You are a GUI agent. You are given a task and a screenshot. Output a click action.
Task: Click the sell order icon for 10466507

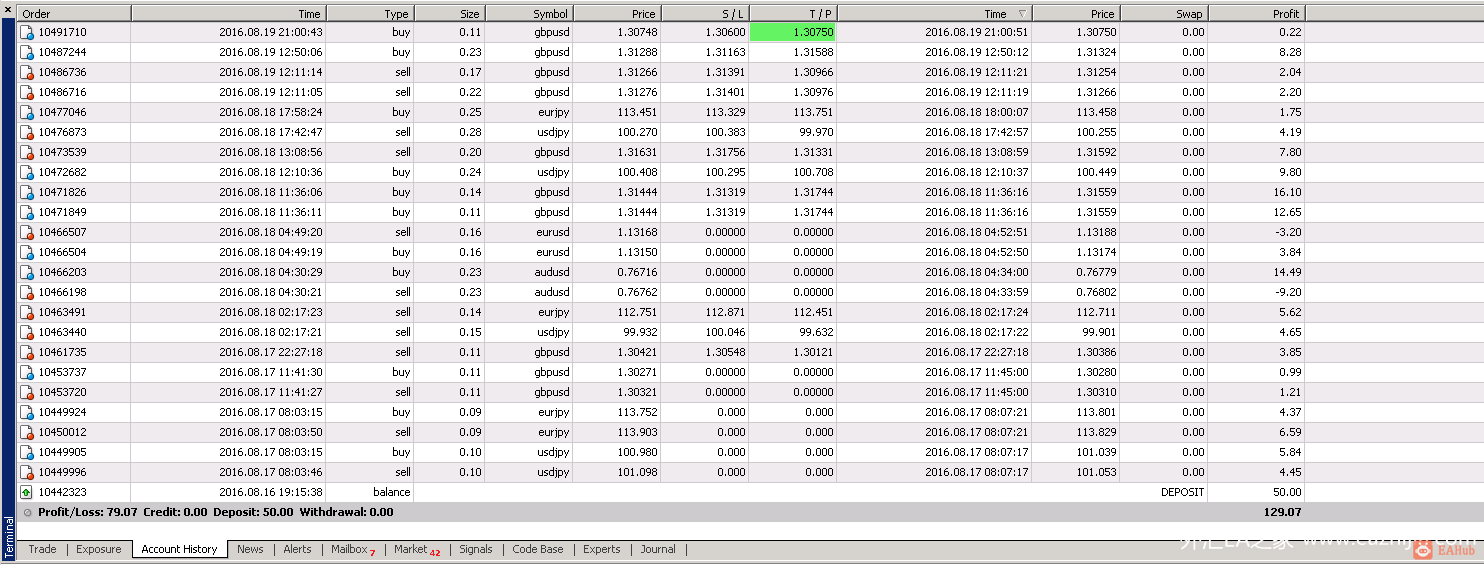point(27,232)
